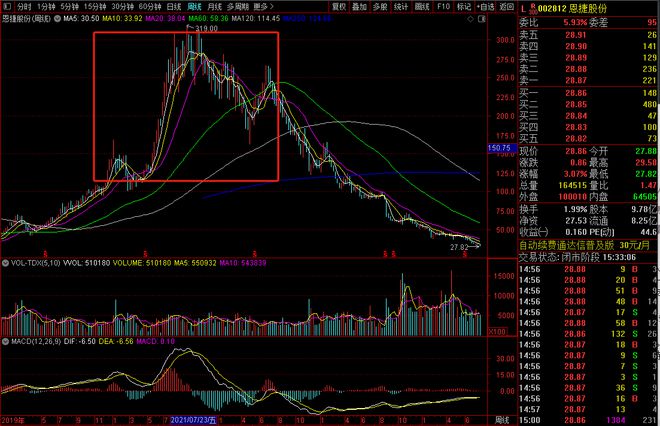Click the MA120: 114.45 indicator label
Viewport: 660px width, 426px height.
[255, 19]
